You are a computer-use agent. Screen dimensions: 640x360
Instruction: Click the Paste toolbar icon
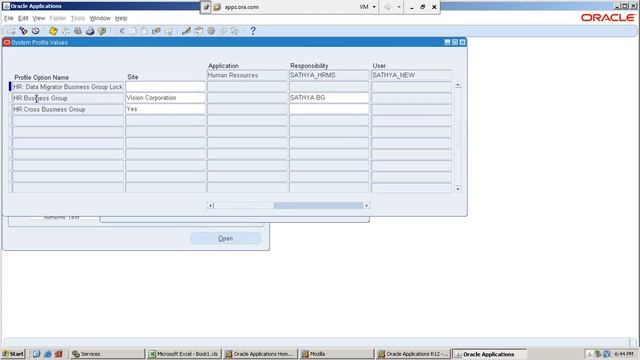144,31
